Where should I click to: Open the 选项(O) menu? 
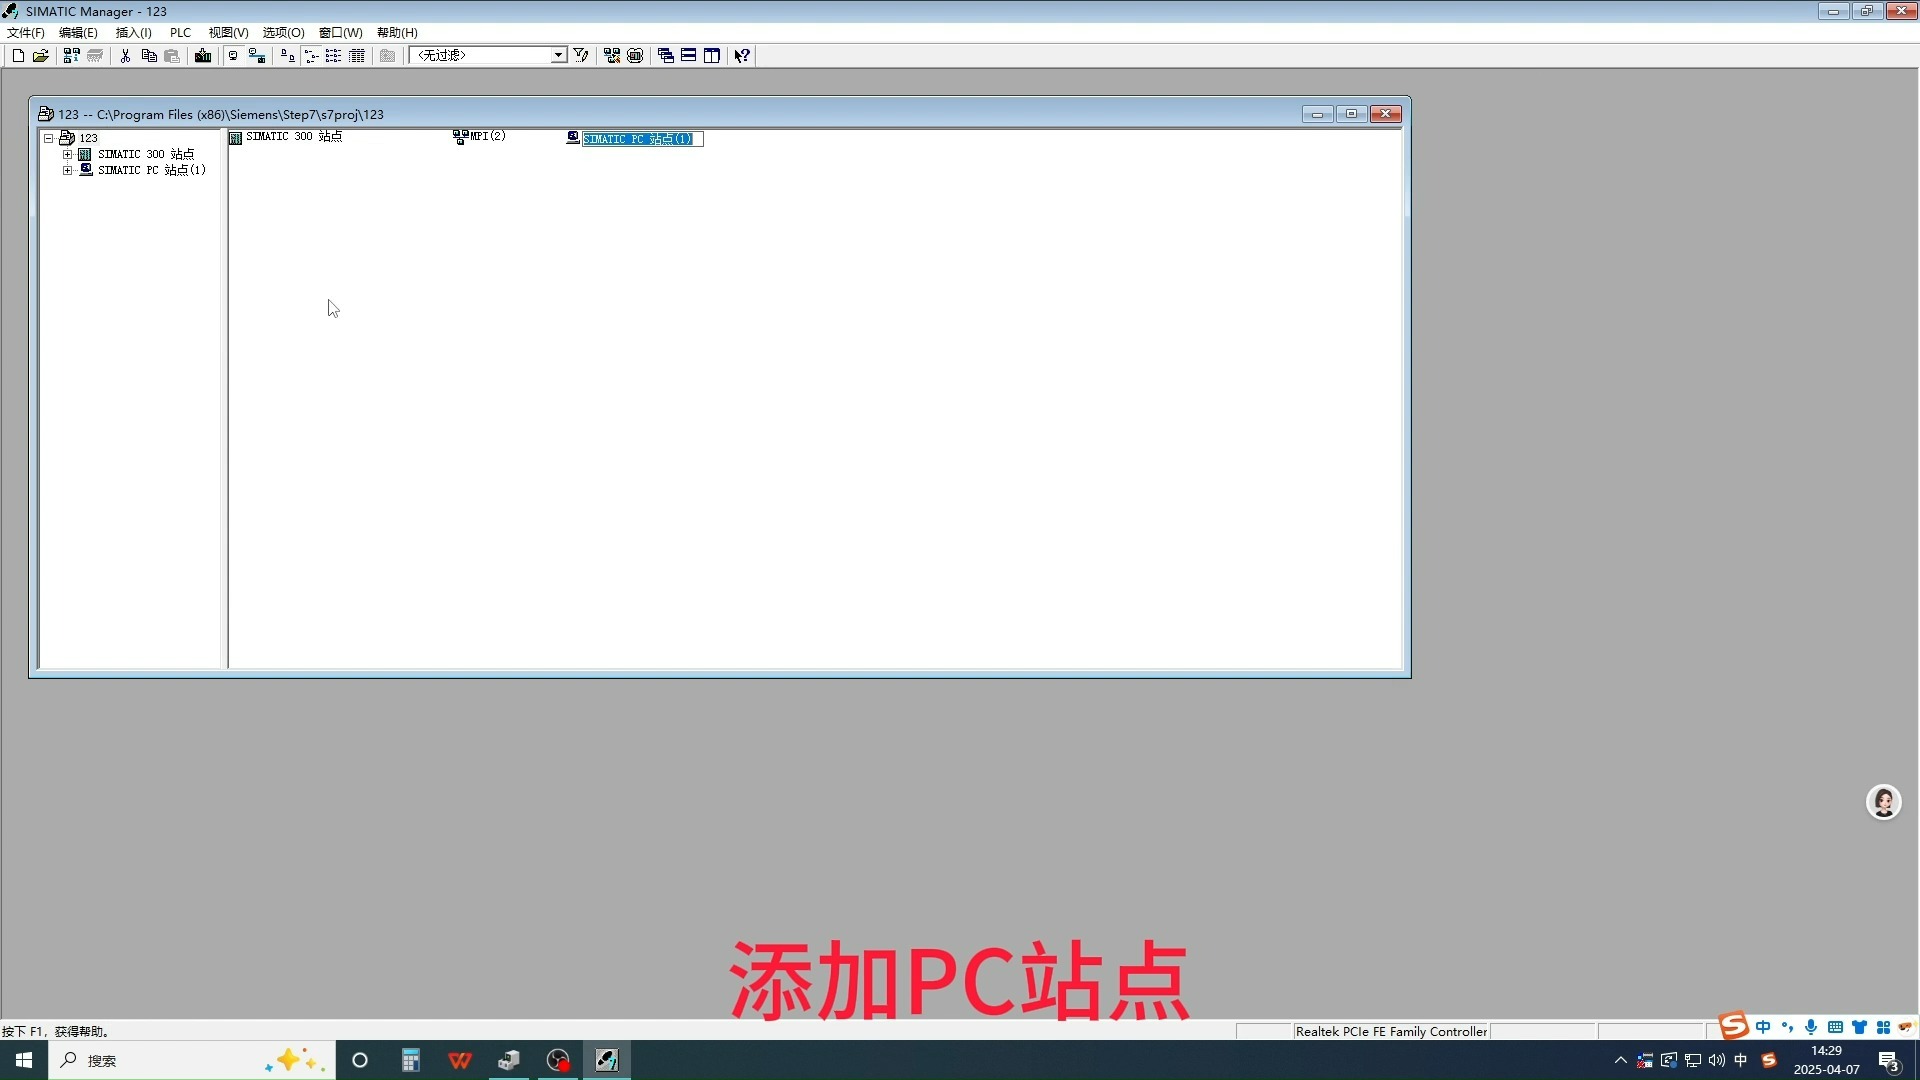point(283,33)
